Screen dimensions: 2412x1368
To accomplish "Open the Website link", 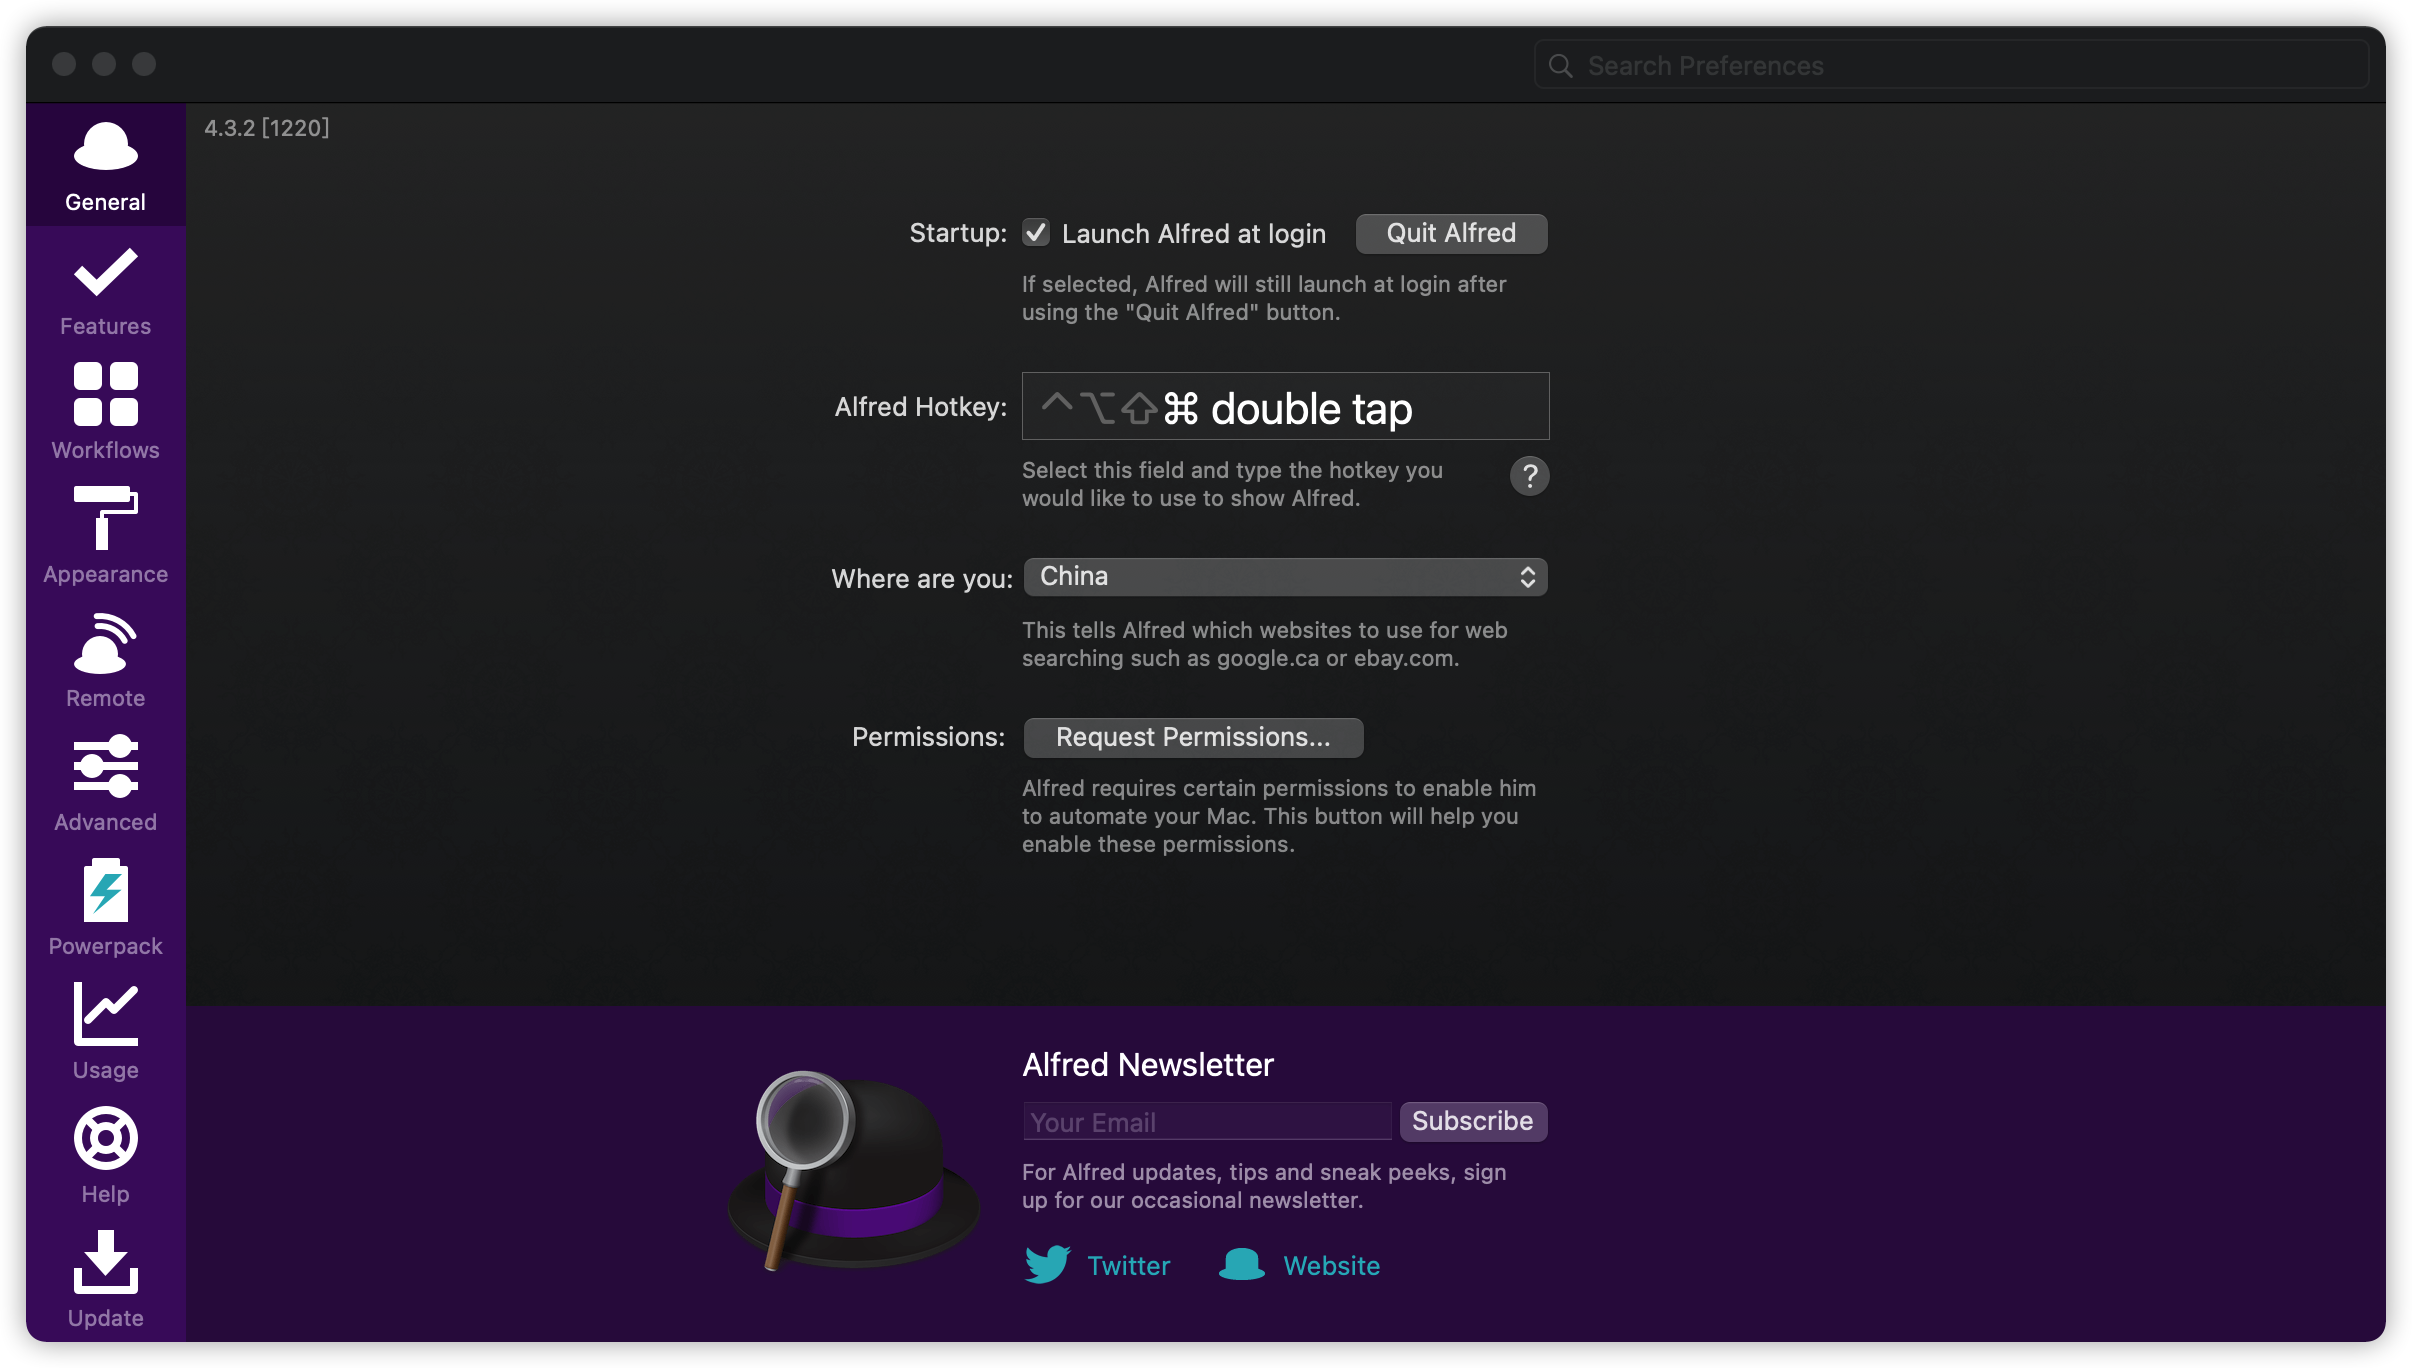I will coord(1331,1266).
